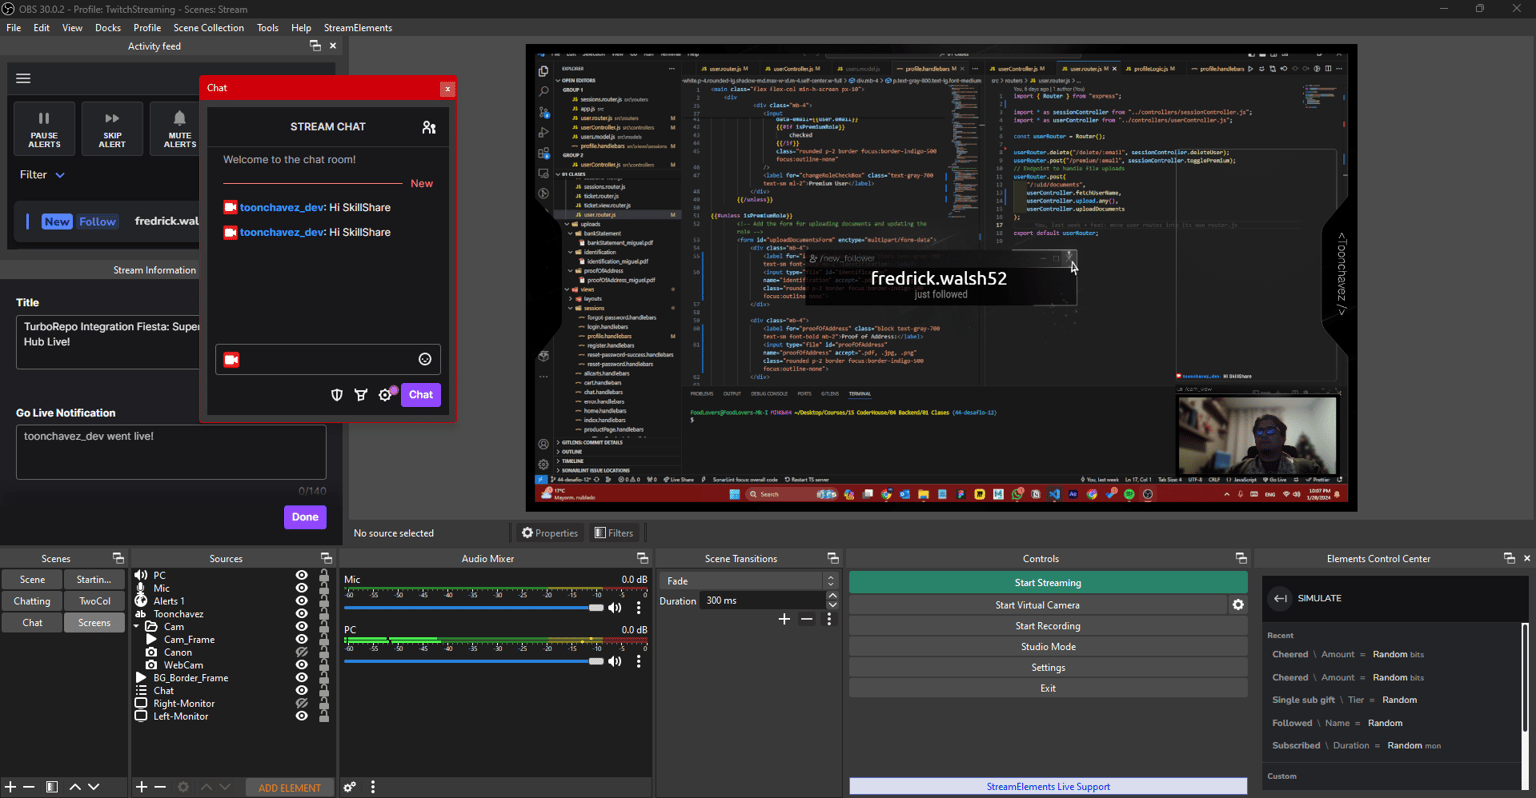Send message with purple Chat button

(421, 395)
